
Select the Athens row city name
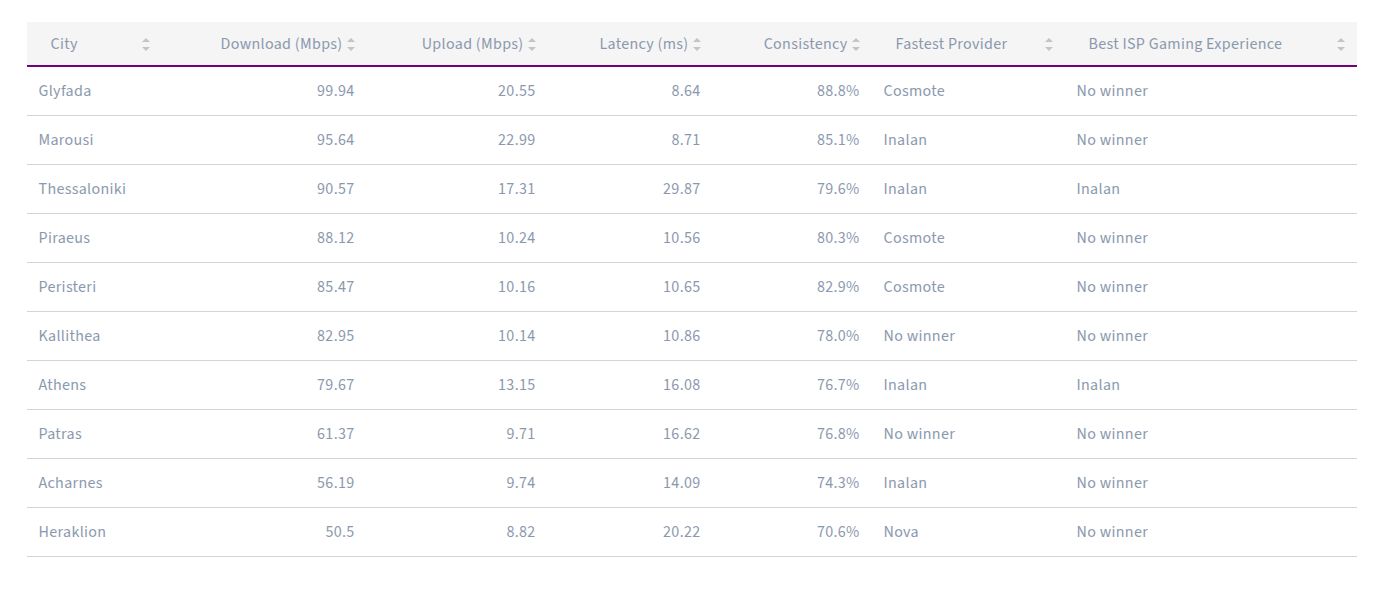pyautogui.click(x=62, y=385)
